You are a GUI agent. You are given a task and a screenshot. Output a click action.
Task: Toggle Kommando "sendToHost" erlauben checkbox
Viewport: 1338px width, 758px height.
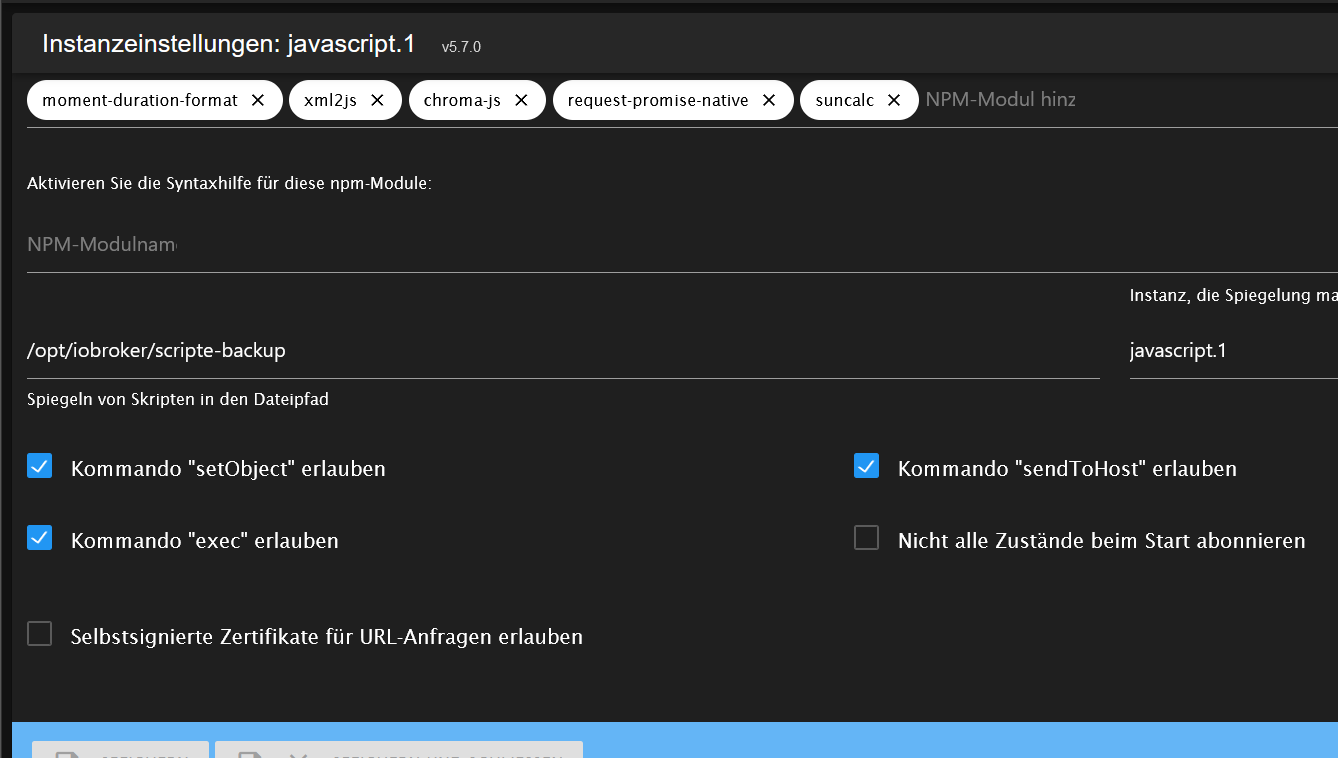(866, 466)
